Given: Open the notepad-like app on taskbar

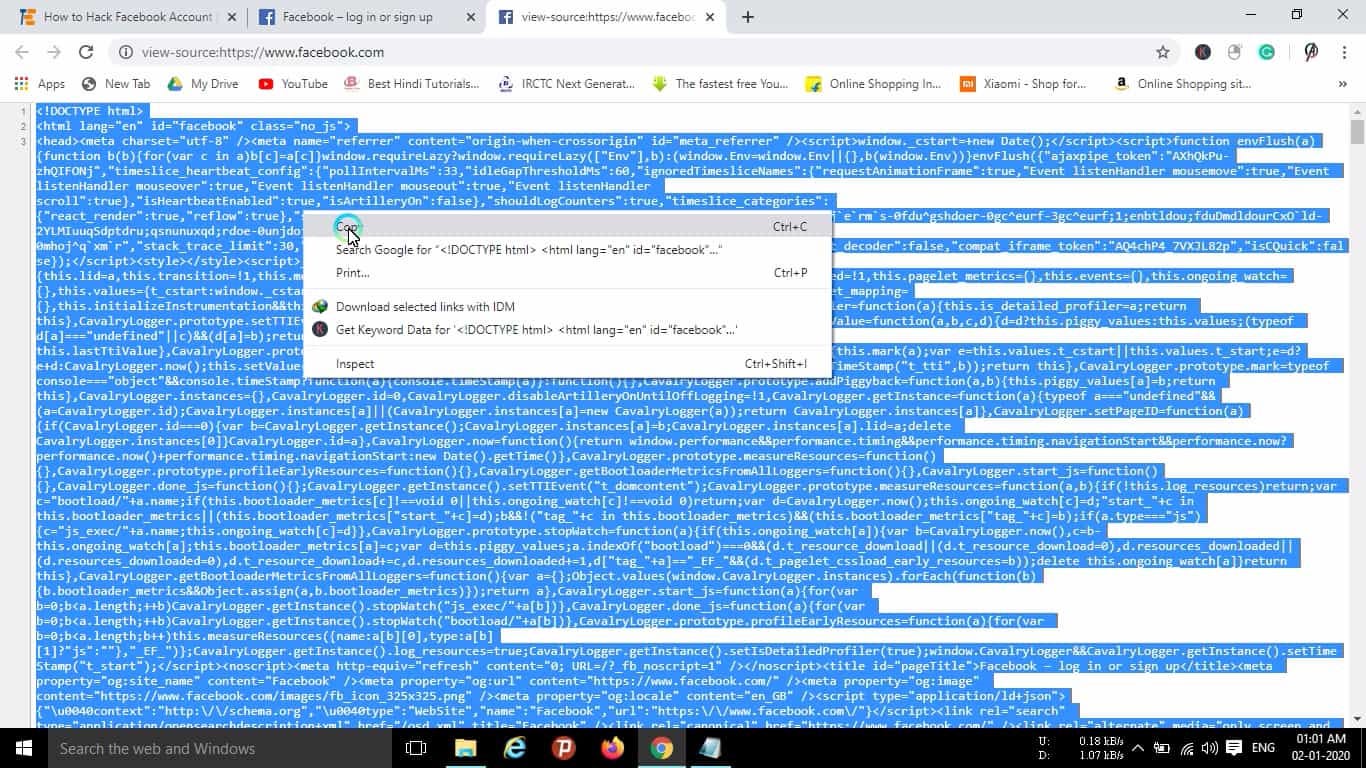Looking at the screenshot, I should [710, 748].
